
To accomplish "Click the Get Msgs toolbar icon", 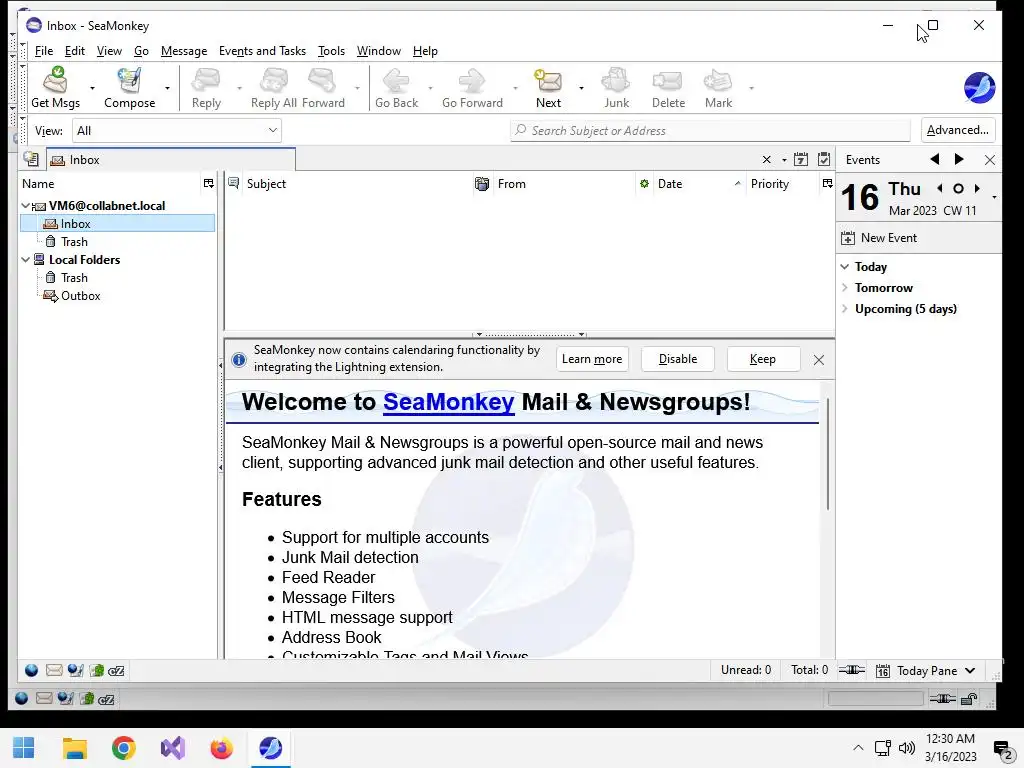I will (56, 88).
